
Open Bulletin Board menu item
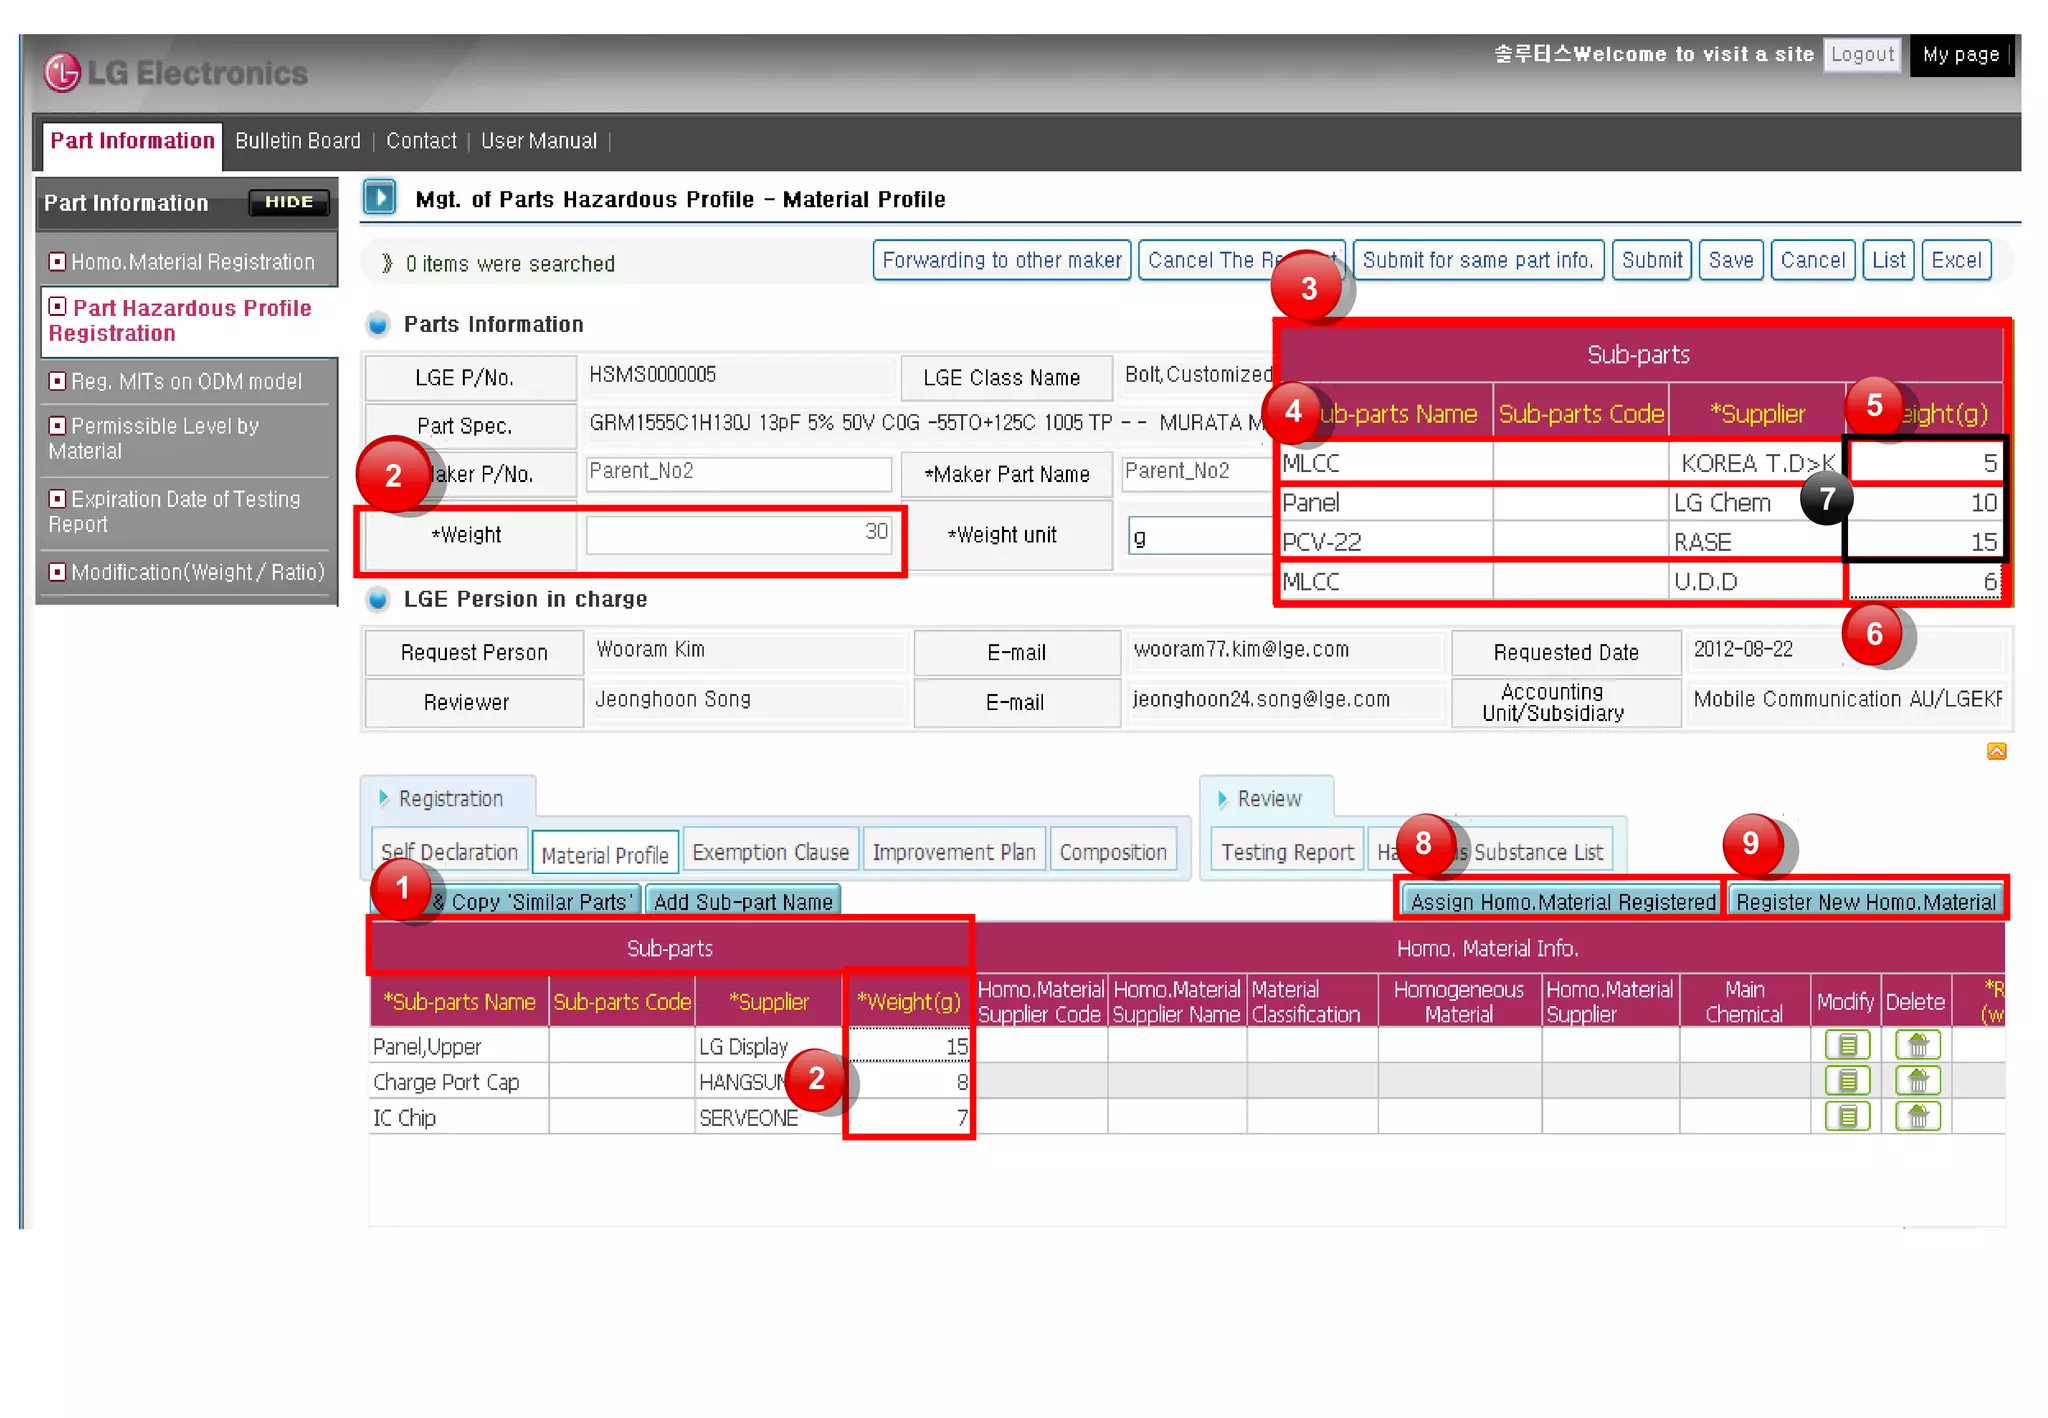tap(297, 141)
